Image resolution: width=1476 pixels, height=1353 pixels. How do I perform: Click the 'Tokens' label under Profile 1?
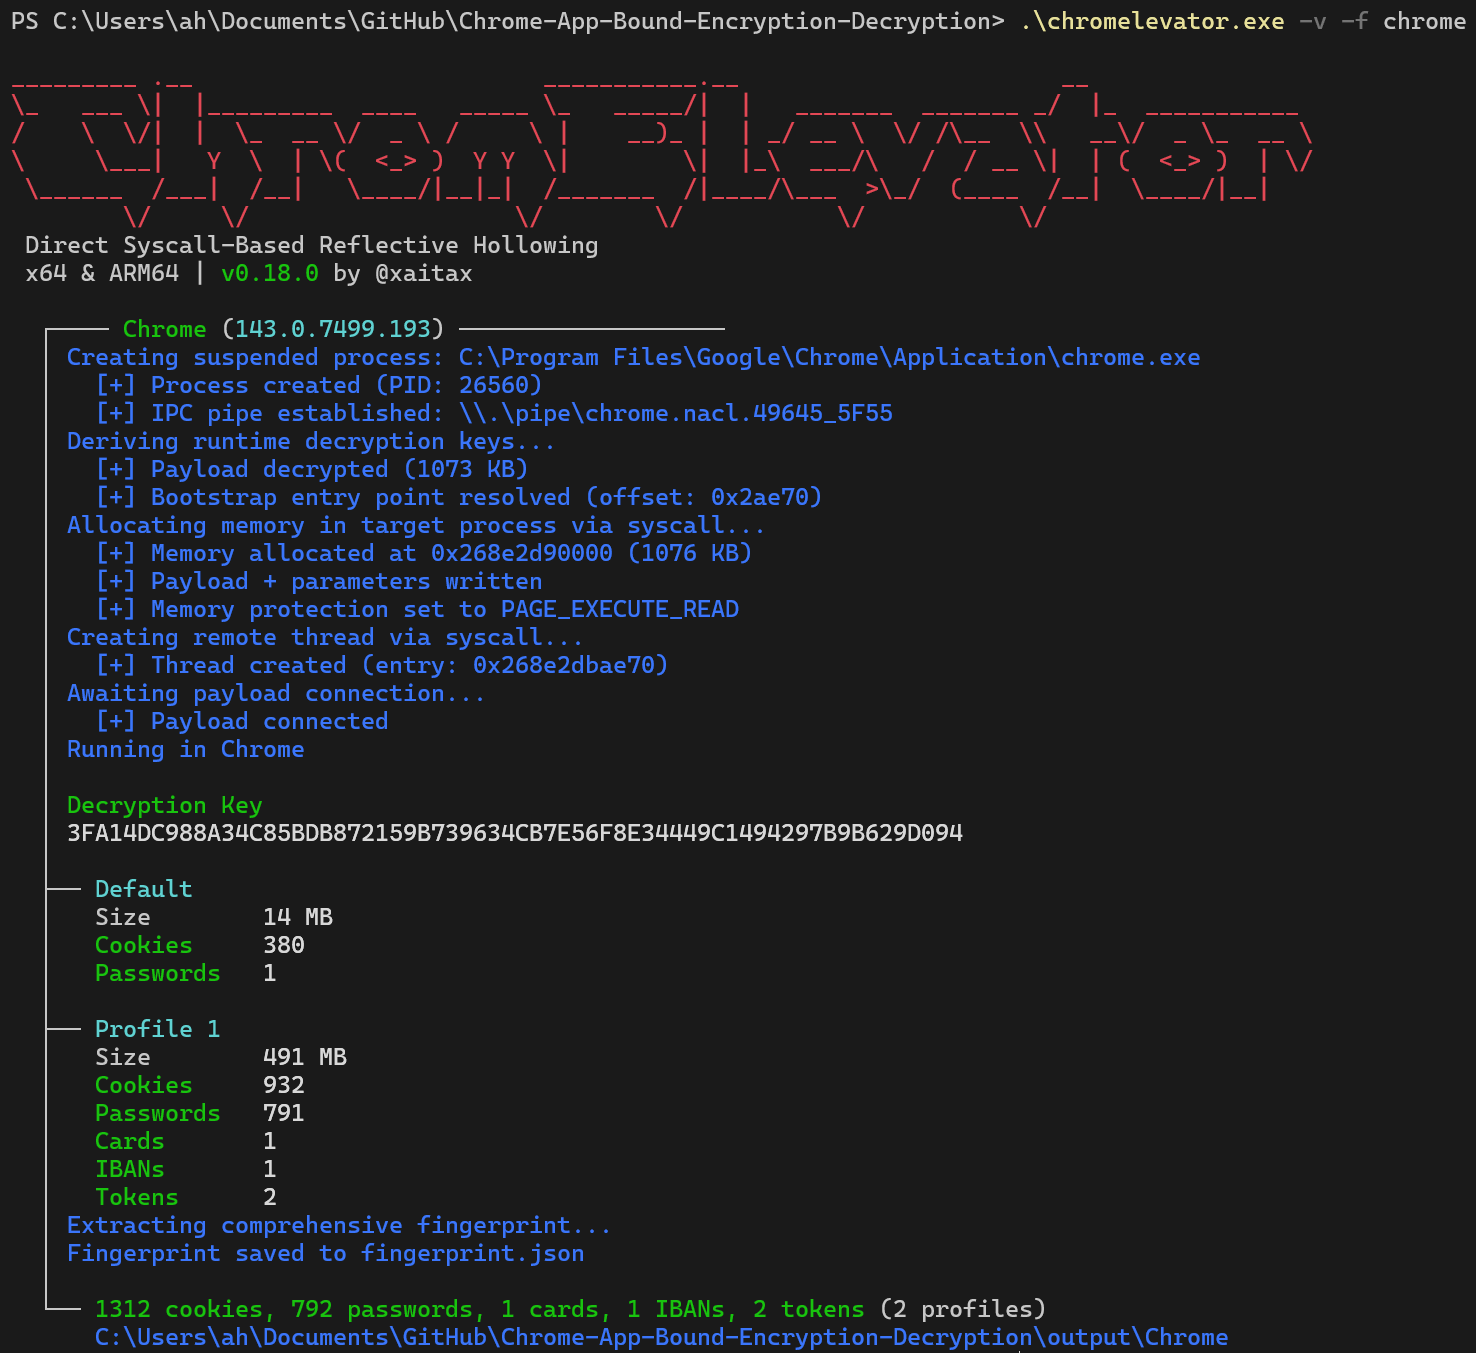(x=137, y=1197)
